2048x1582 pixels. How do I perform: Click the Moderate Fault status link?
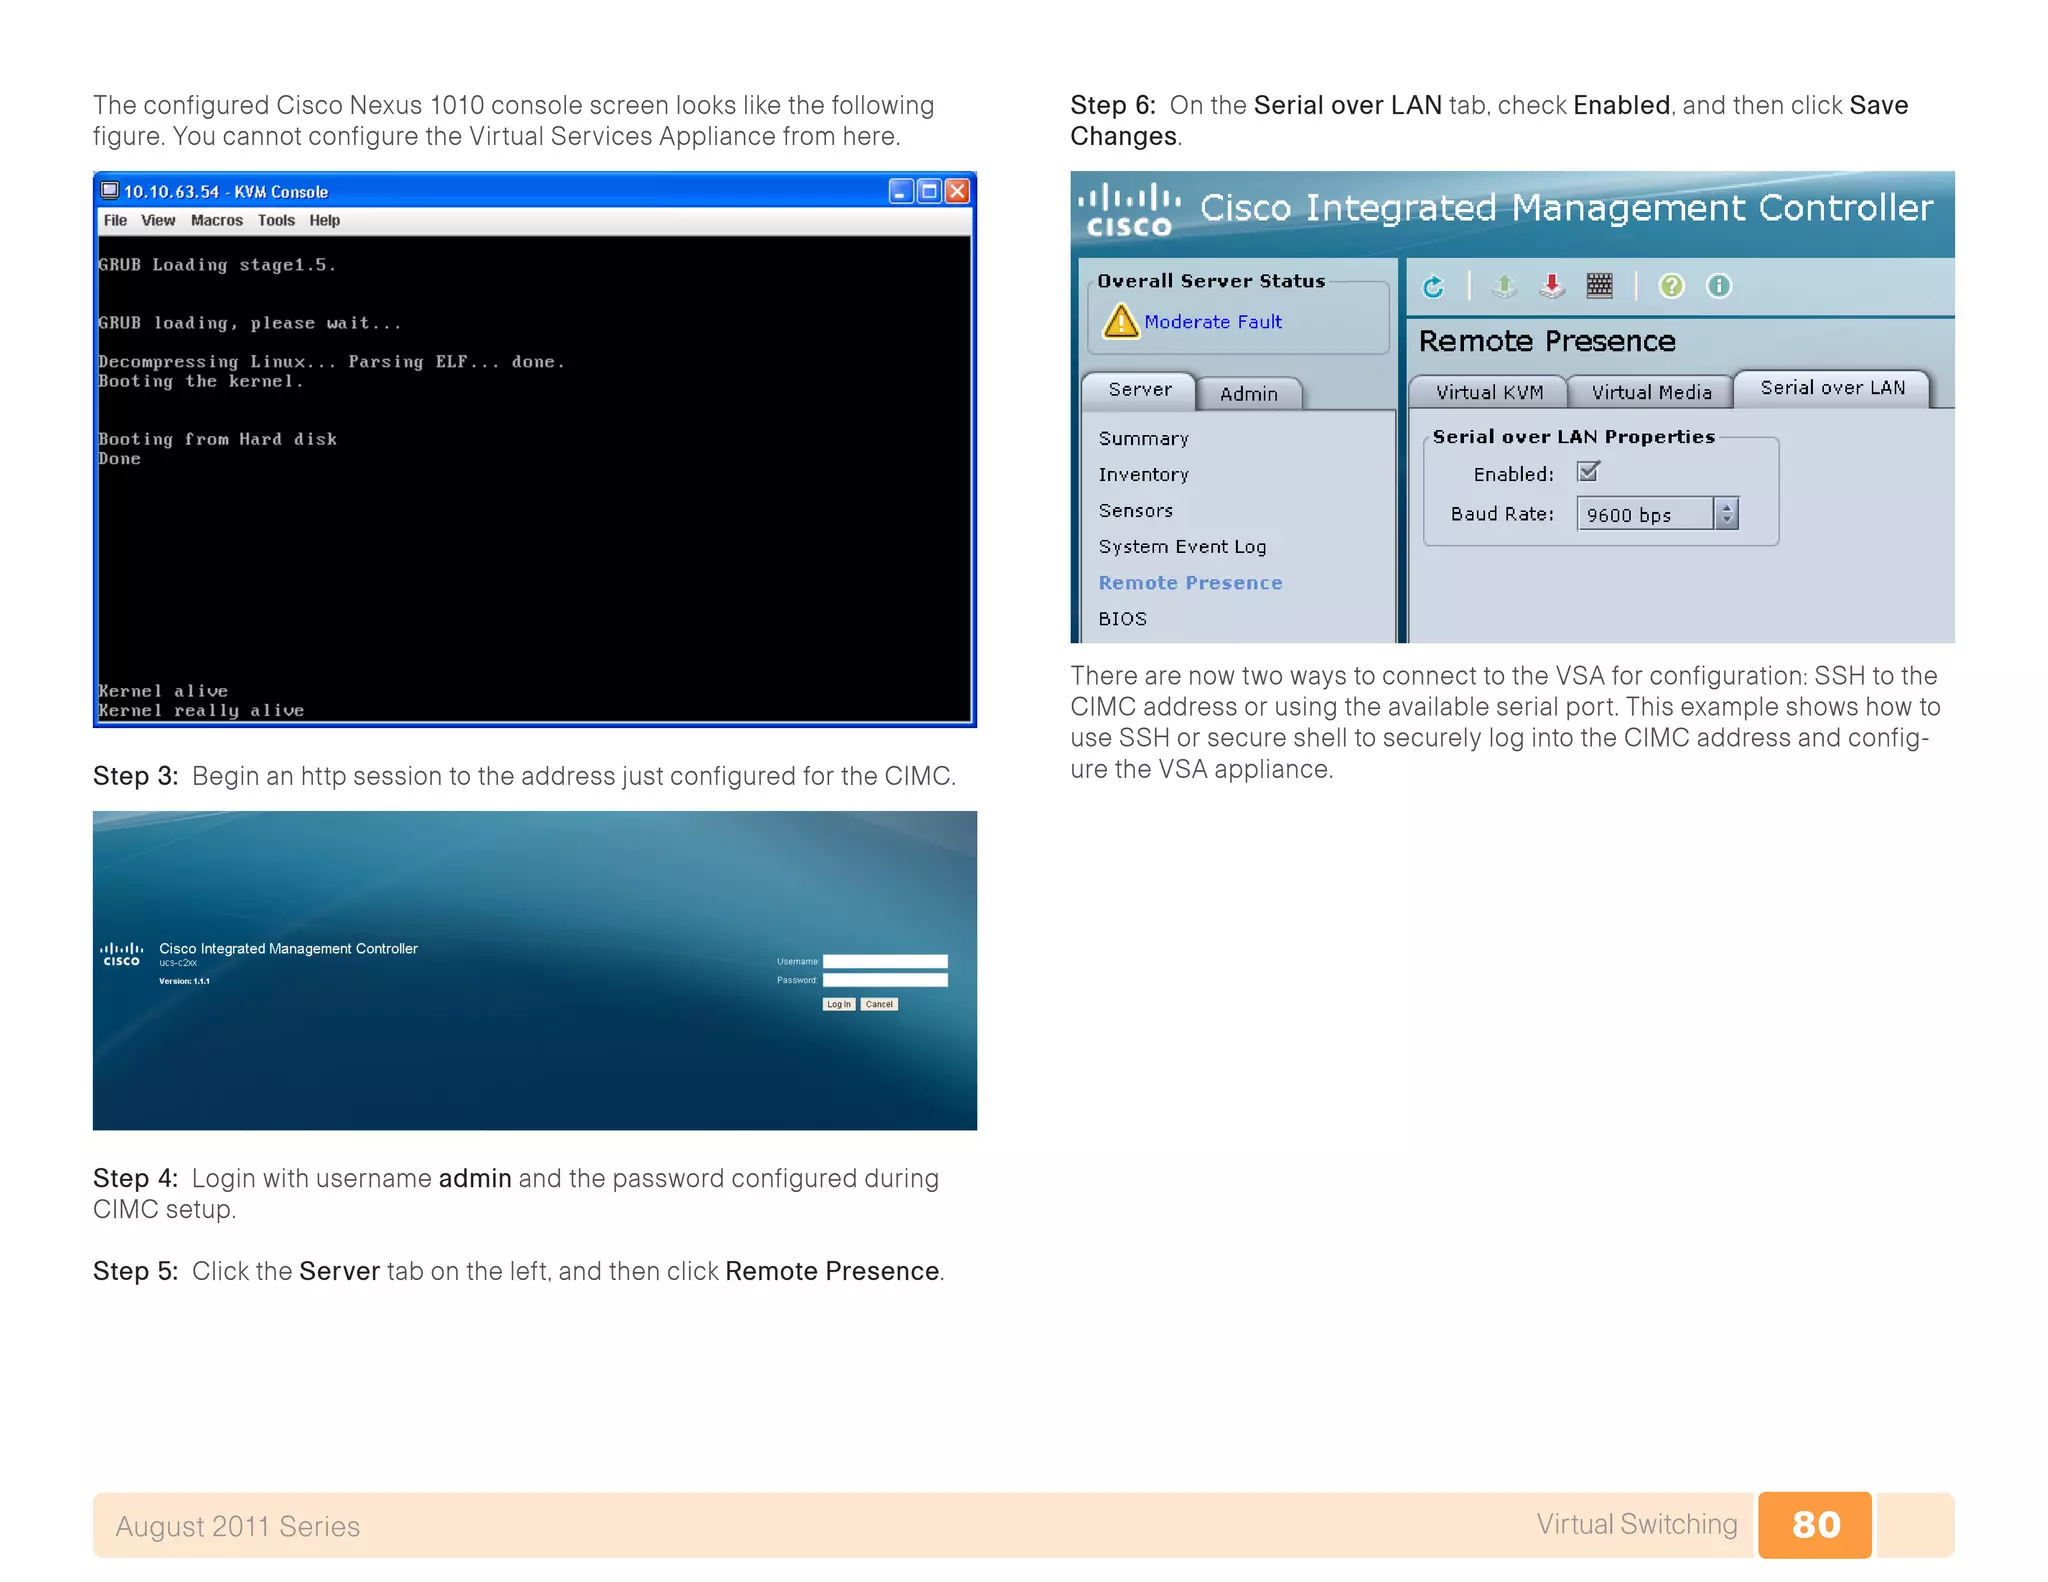(1212, 322)
